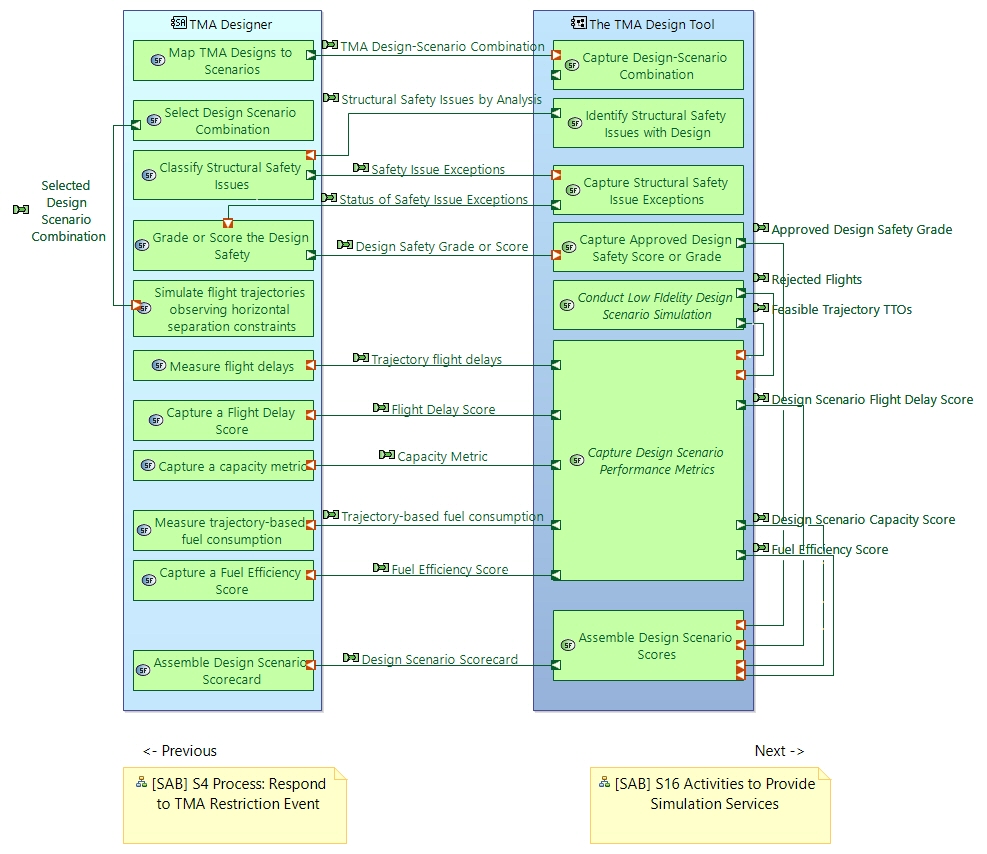Image resolution: width=987 pixels, height=854 pixels.
Task: Select 'Trajectory-based fuel consumption' exchange label
Action: coord(442,517)
